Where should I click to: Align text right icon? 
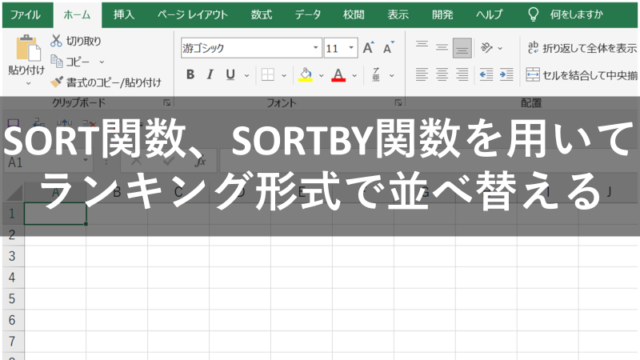(462, 75)
